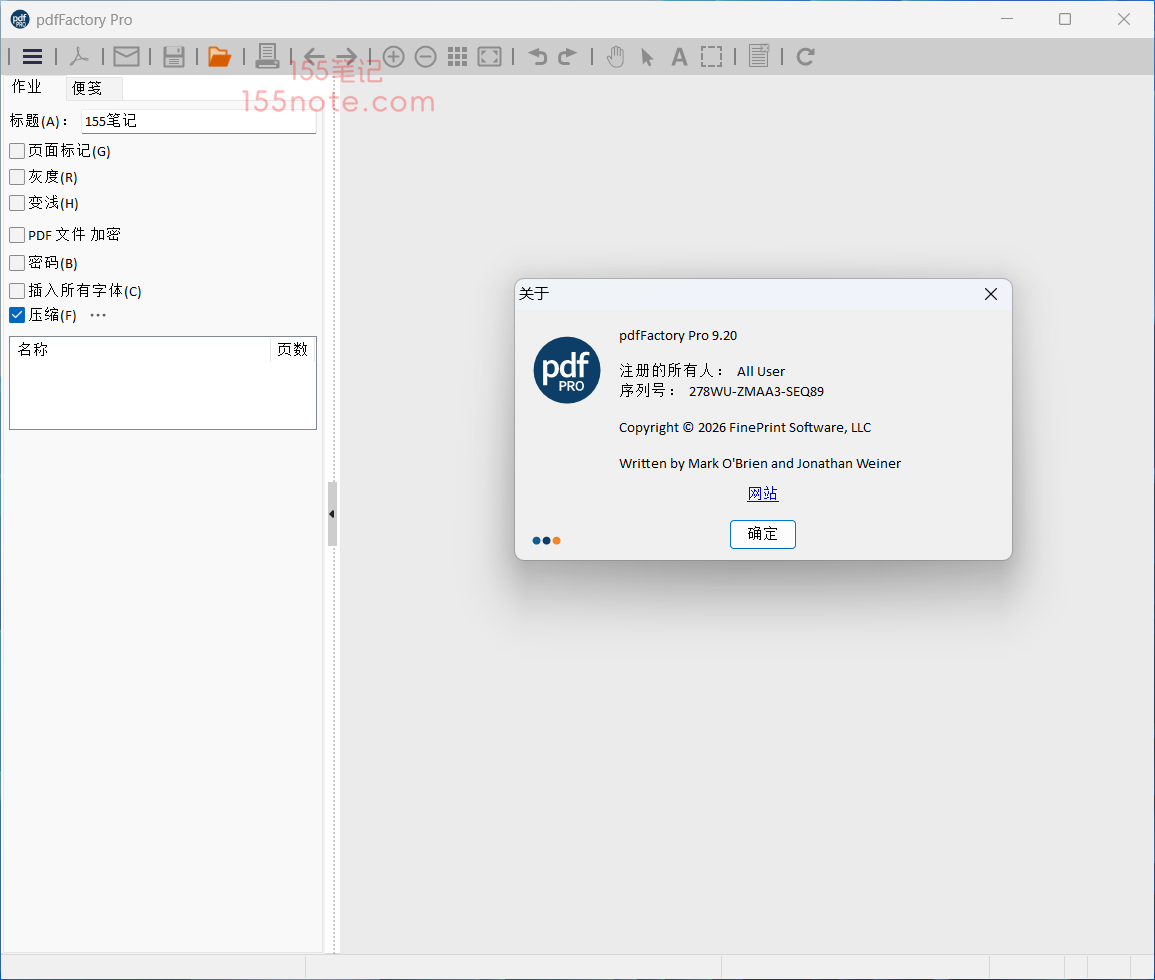
Task: Select the 作业 tab
Action: pyautogui.click(x=27, y=87)
